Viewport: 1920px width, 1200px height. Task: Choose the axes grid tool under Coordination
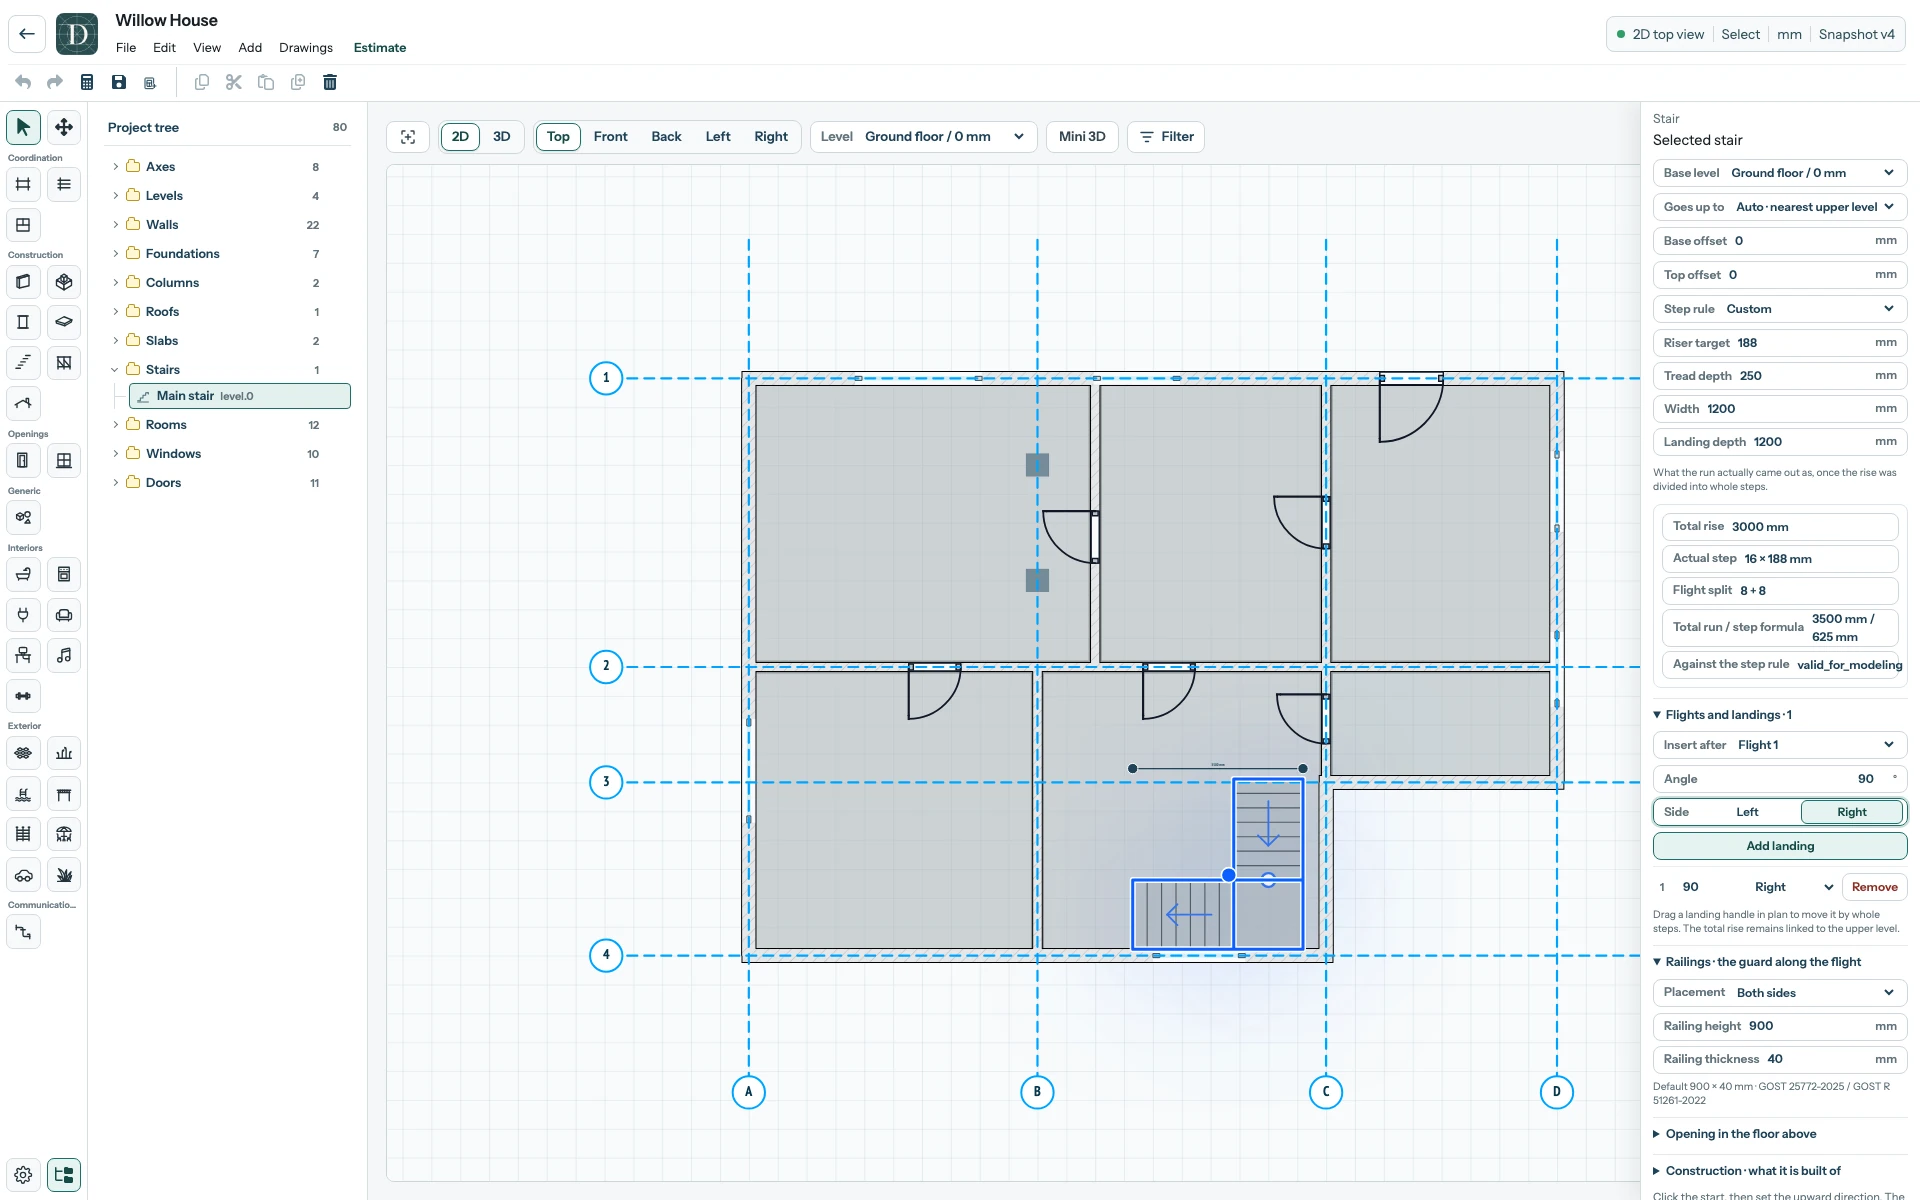click(x=23, y=184)
